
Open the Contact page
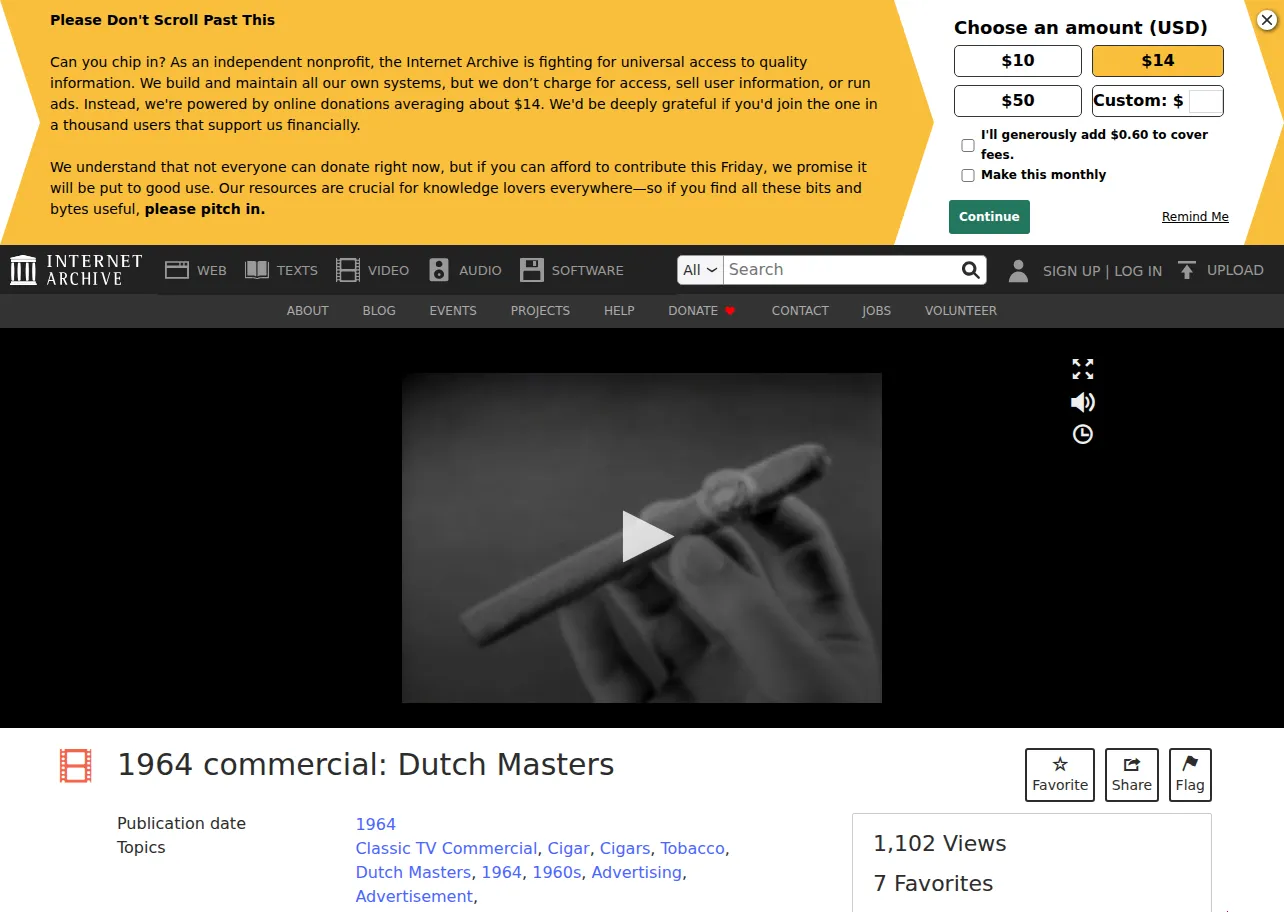pos(800,311)
